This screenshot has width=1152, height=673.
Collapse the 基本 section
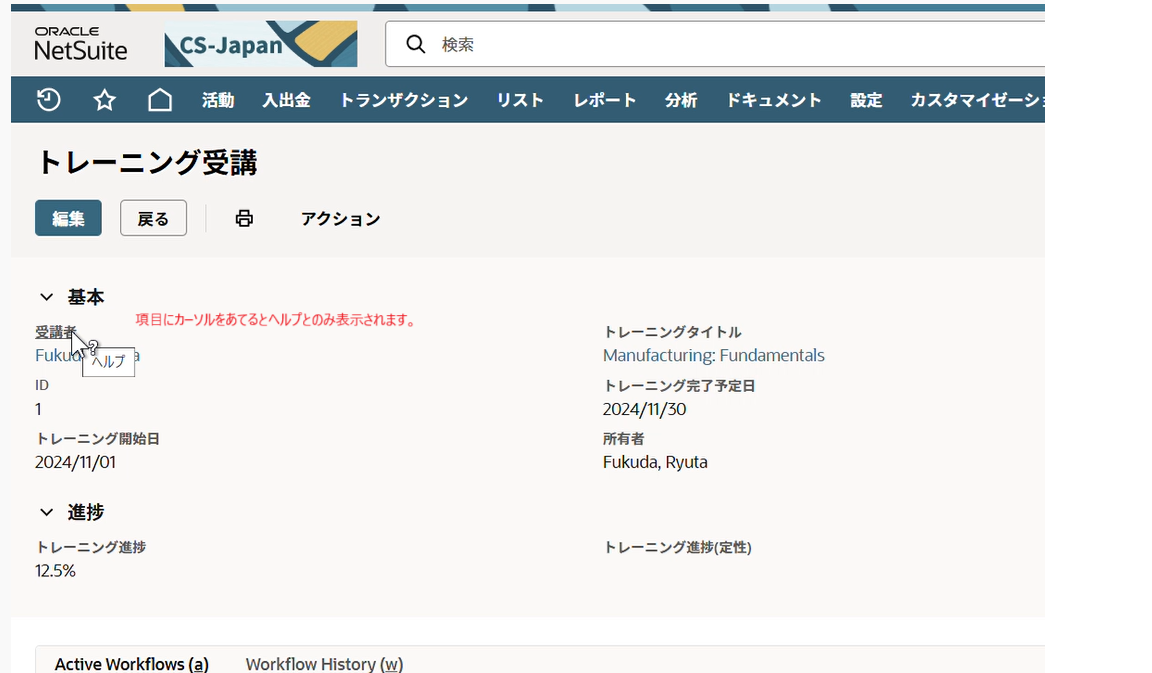pos(46,297)
